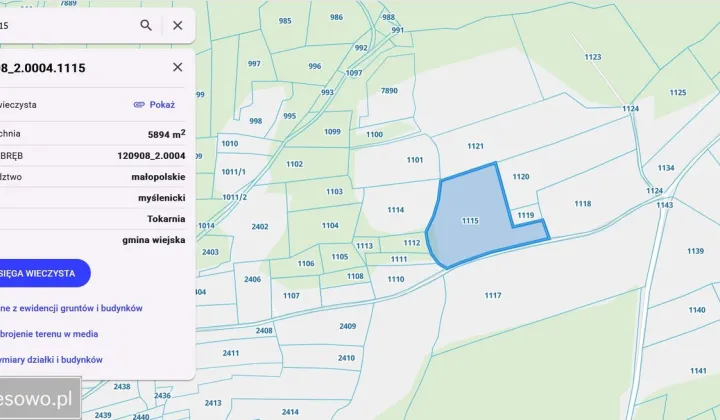Click the chain link icon beside Pokaż
The image size is (720, 420).
click(139, 104)
